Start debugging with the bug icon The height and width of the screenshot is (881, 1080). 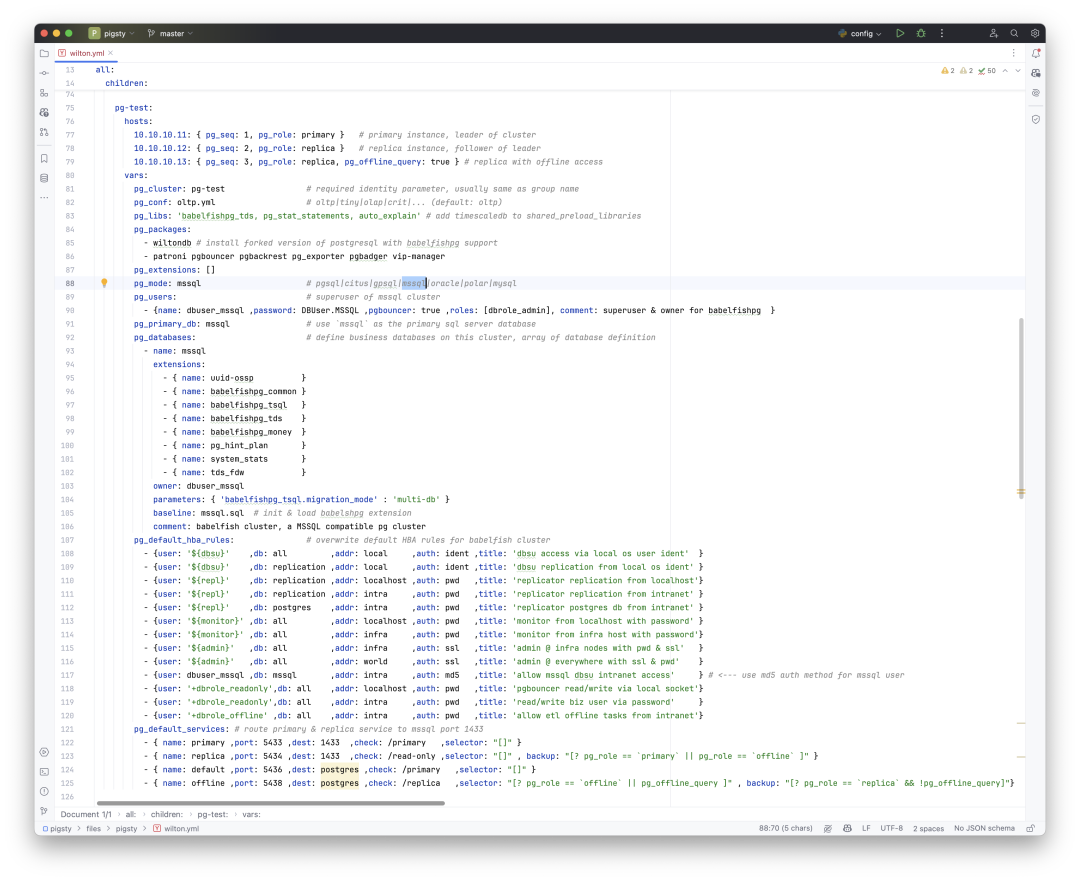click(921, 33)
